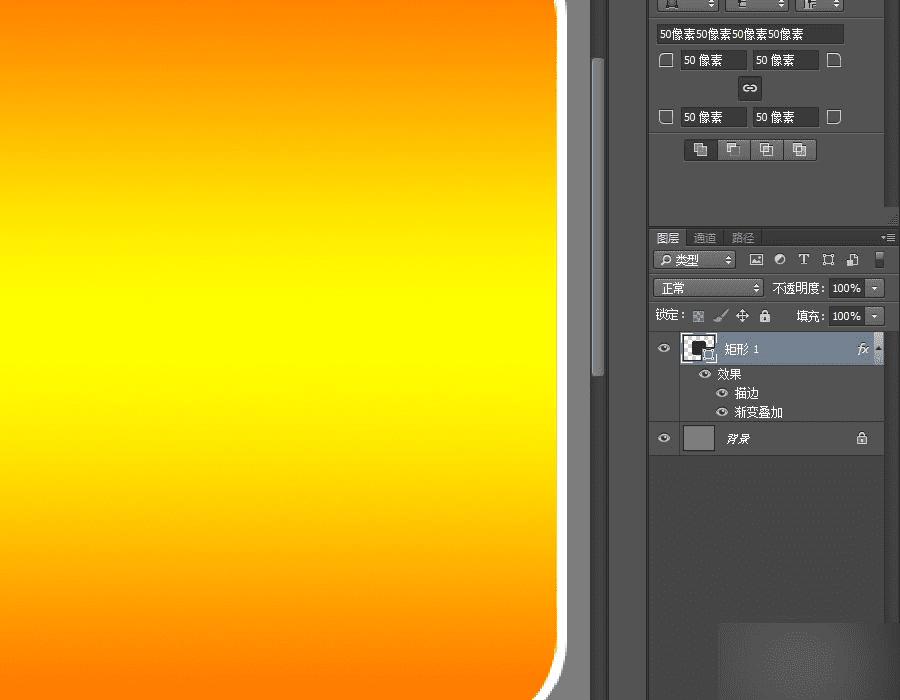This screenshot has height=700, width=900.
Task: Select the combine shapes path operation
Action: click(x=701, y=150)
